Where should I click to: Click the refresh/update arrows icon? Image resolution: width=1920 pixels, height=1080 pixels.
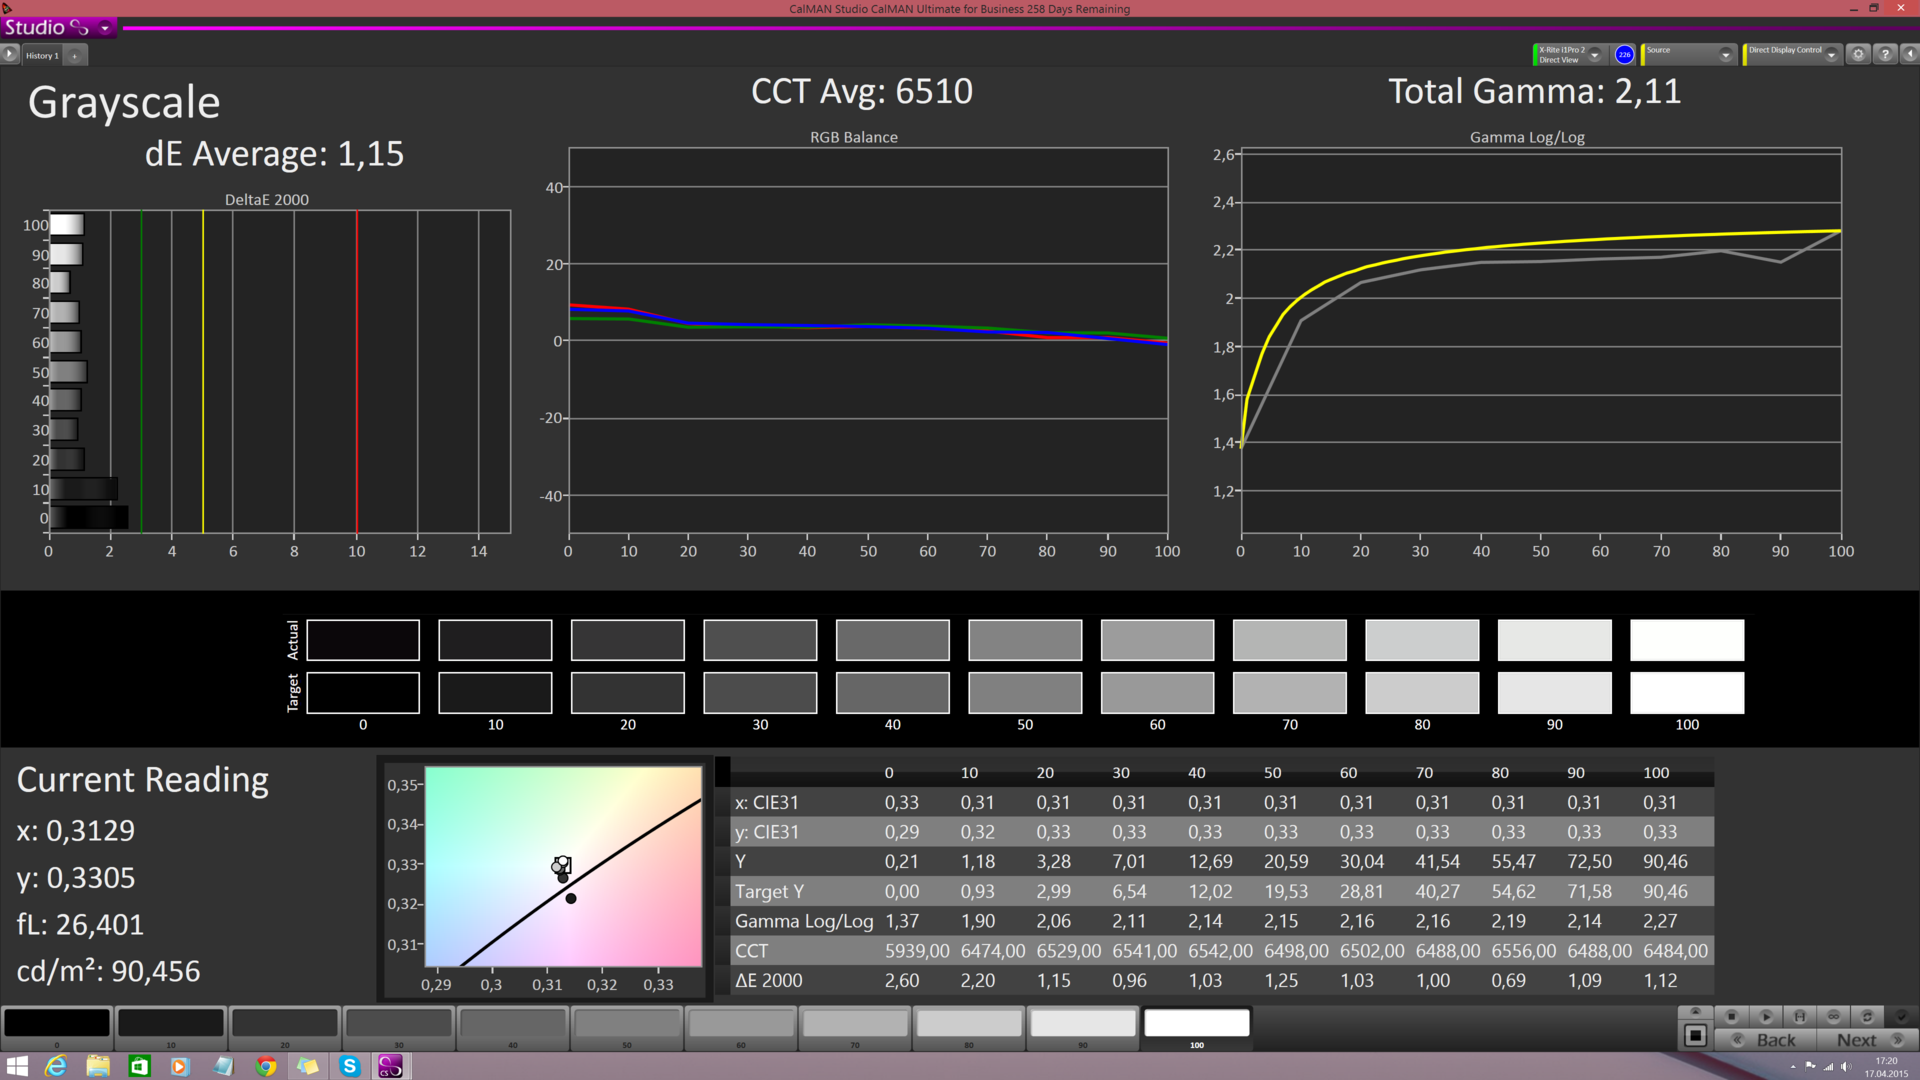1867,1016
